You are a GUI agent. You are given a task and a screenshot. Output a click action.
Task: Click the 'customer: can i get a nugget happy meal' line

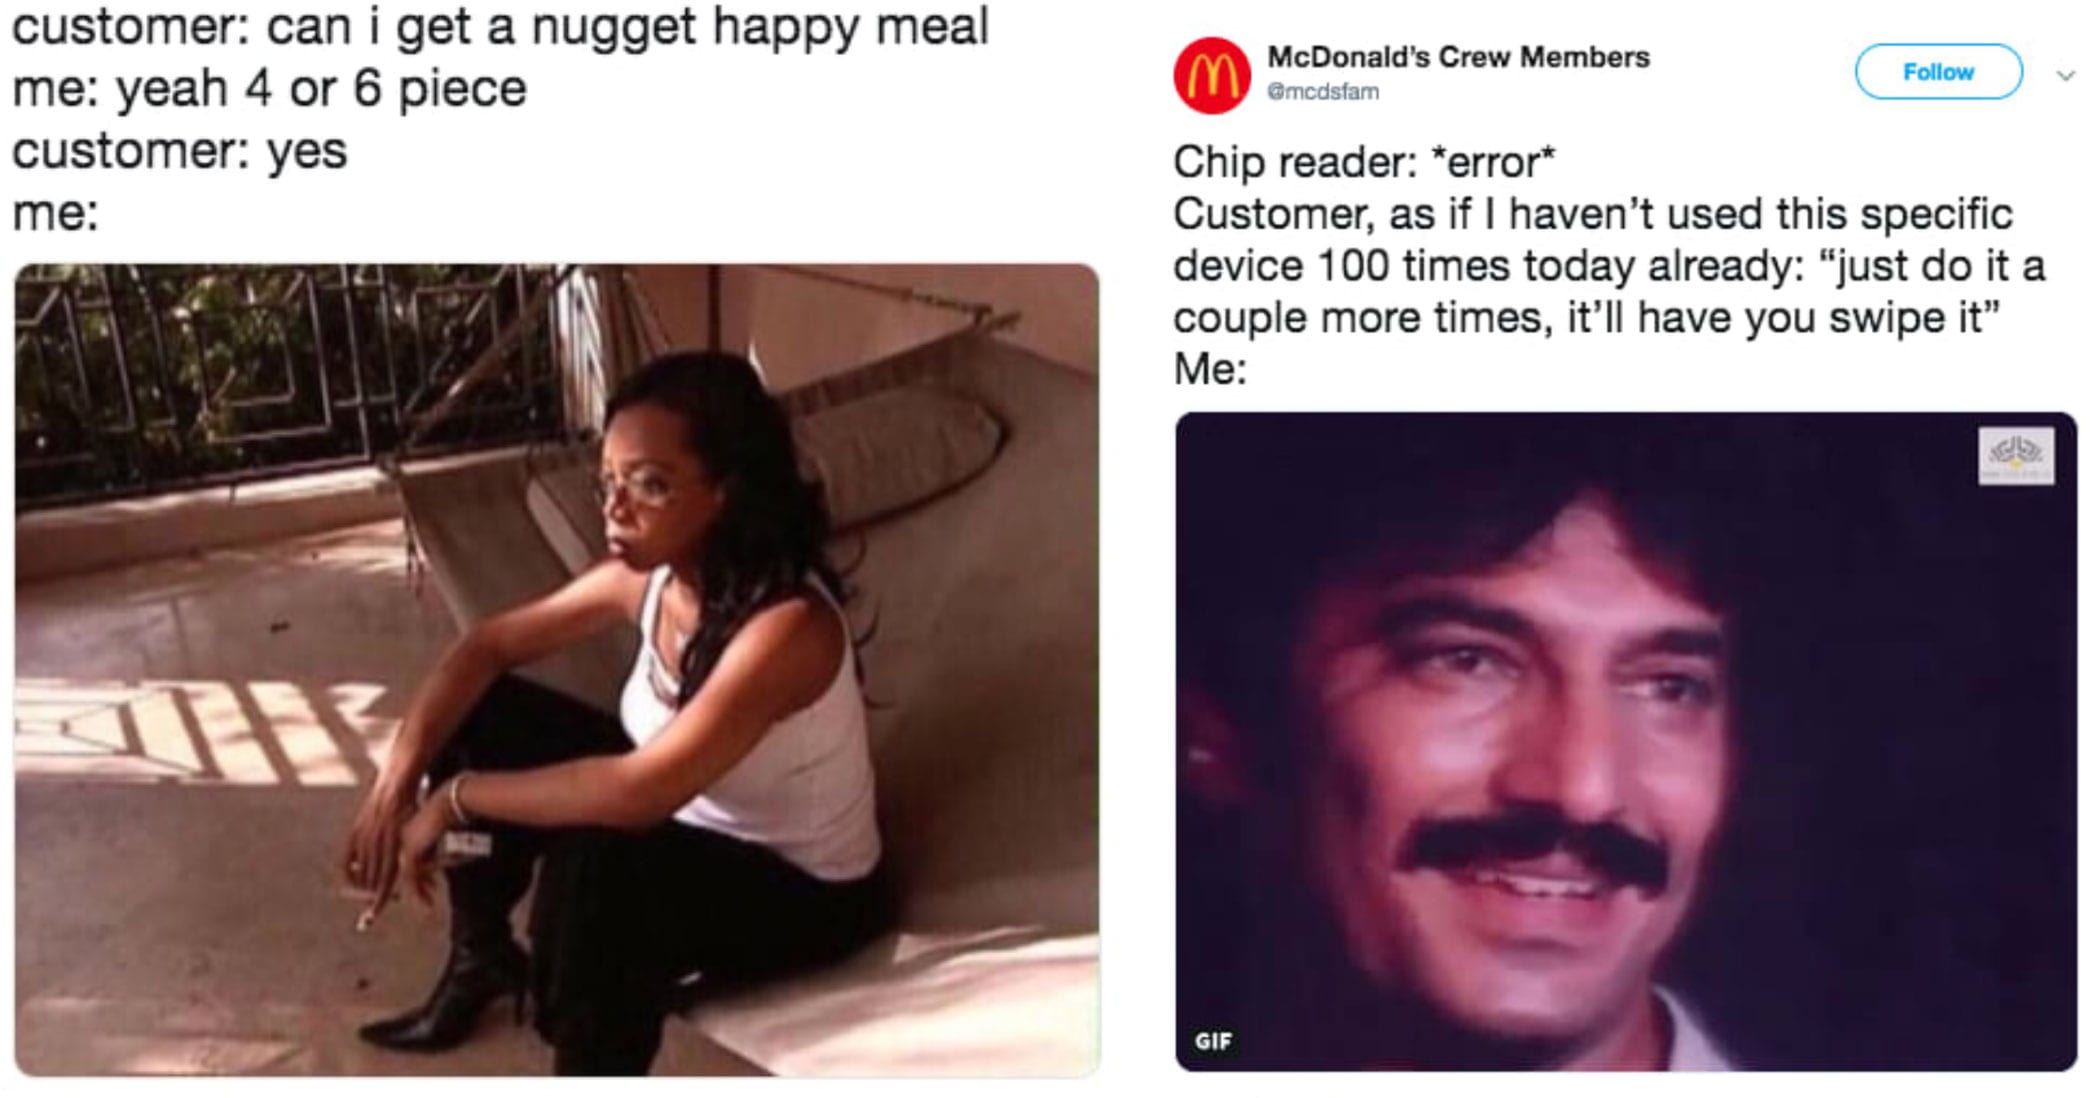tap(500, 26)
